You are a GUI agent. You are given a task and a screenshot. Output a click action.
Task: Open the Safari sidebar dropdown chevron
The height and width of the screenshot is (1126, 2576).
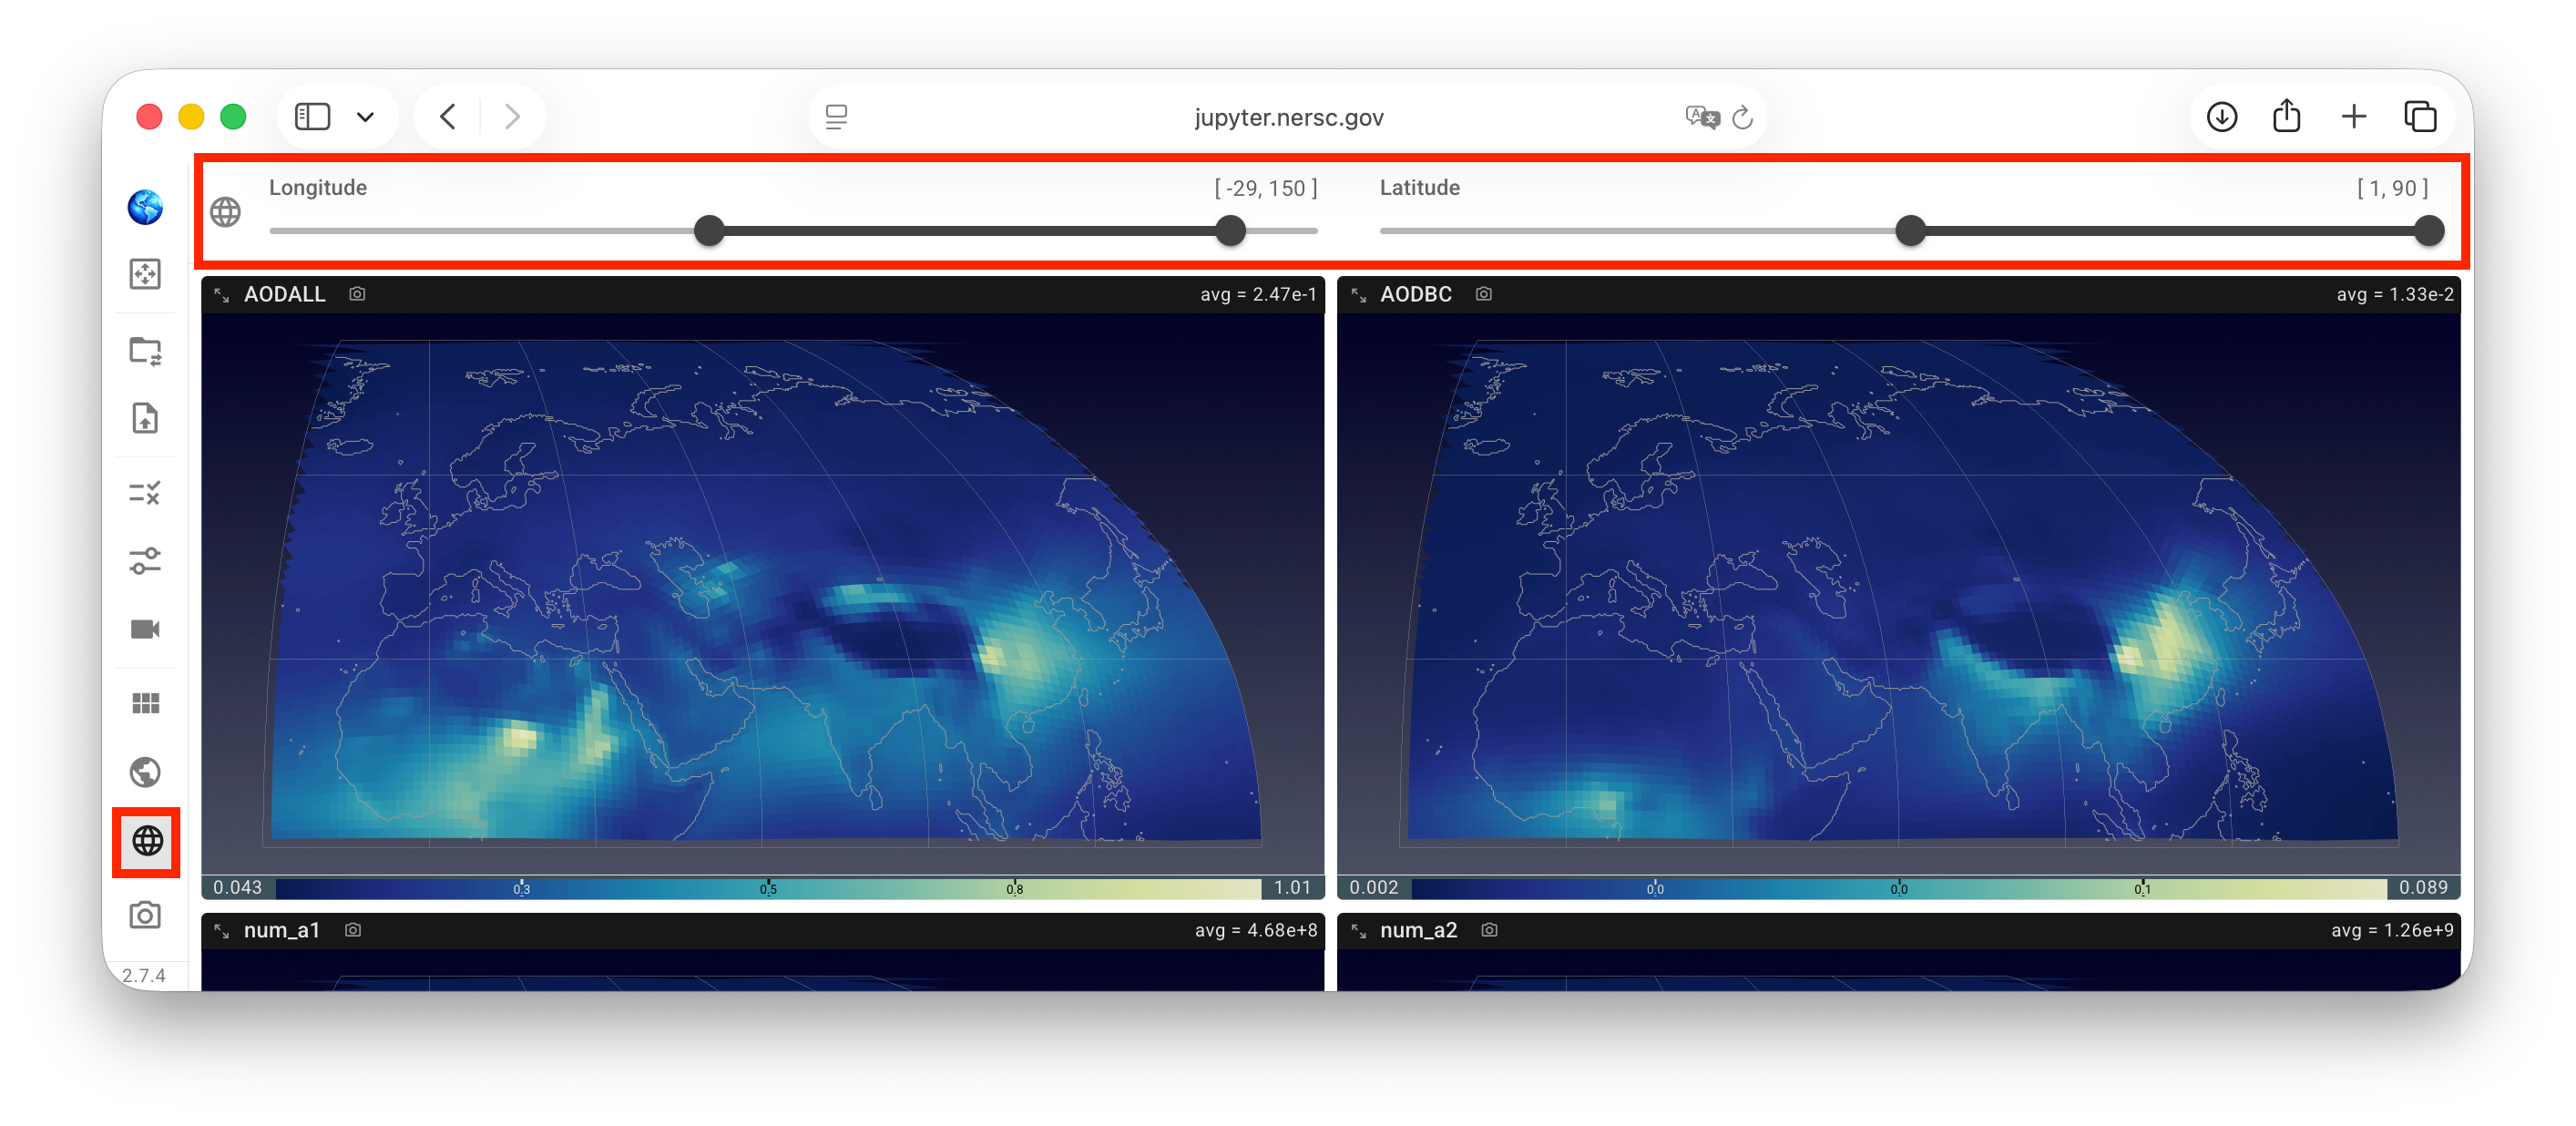coord(366,117)
